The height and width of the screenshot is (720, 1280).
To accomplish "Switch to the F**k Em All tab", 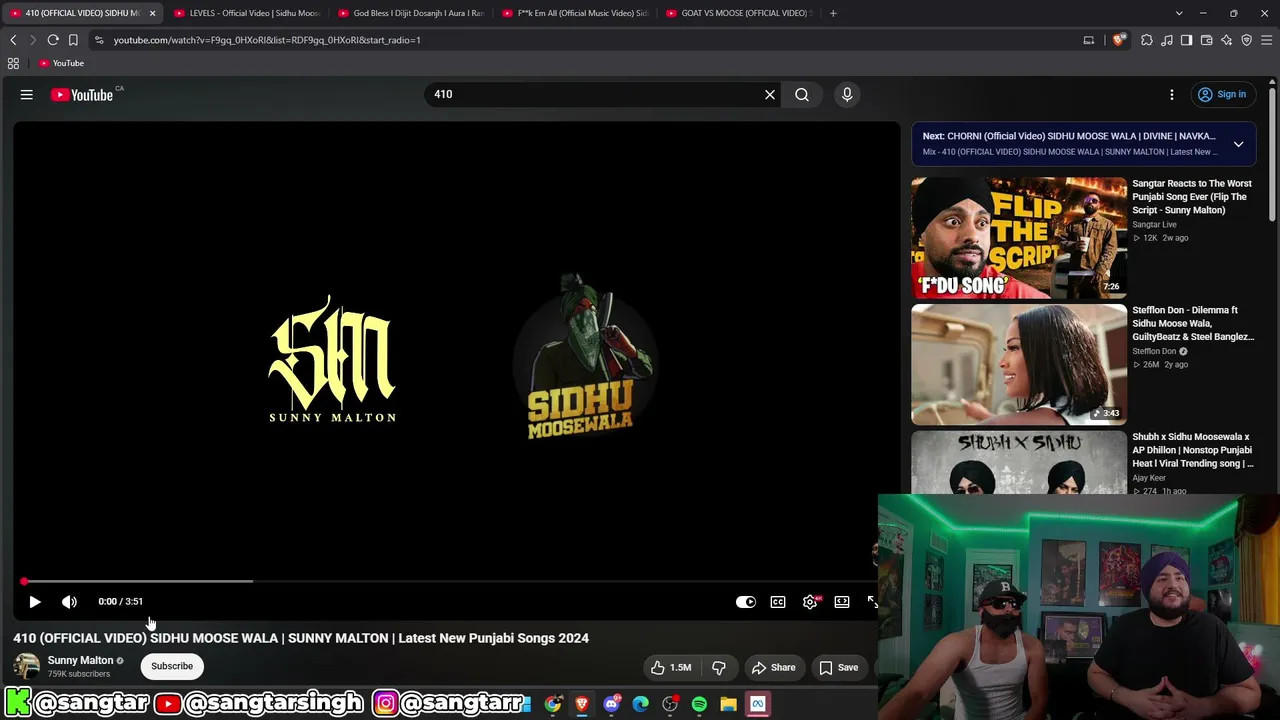I will [573, 13].
